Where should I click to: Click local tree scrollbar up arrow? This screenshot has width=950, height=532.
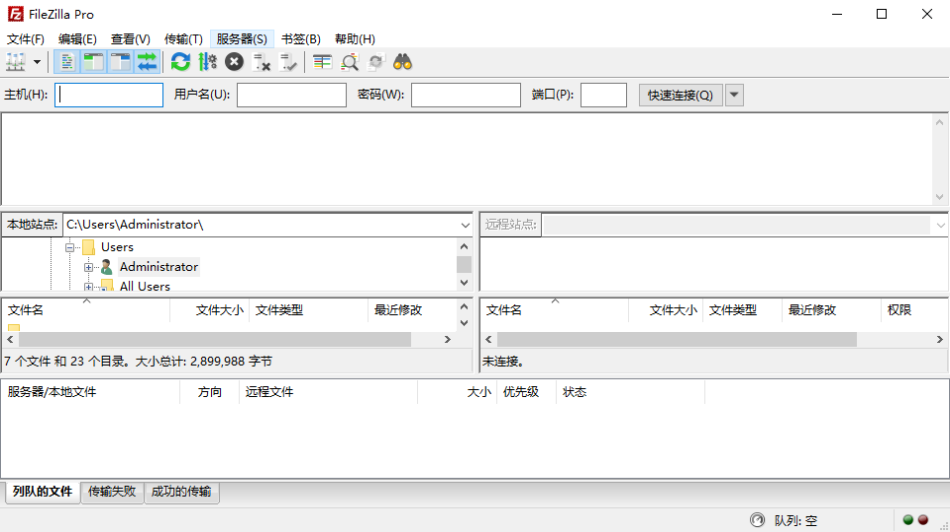click(x=464, y=246)
